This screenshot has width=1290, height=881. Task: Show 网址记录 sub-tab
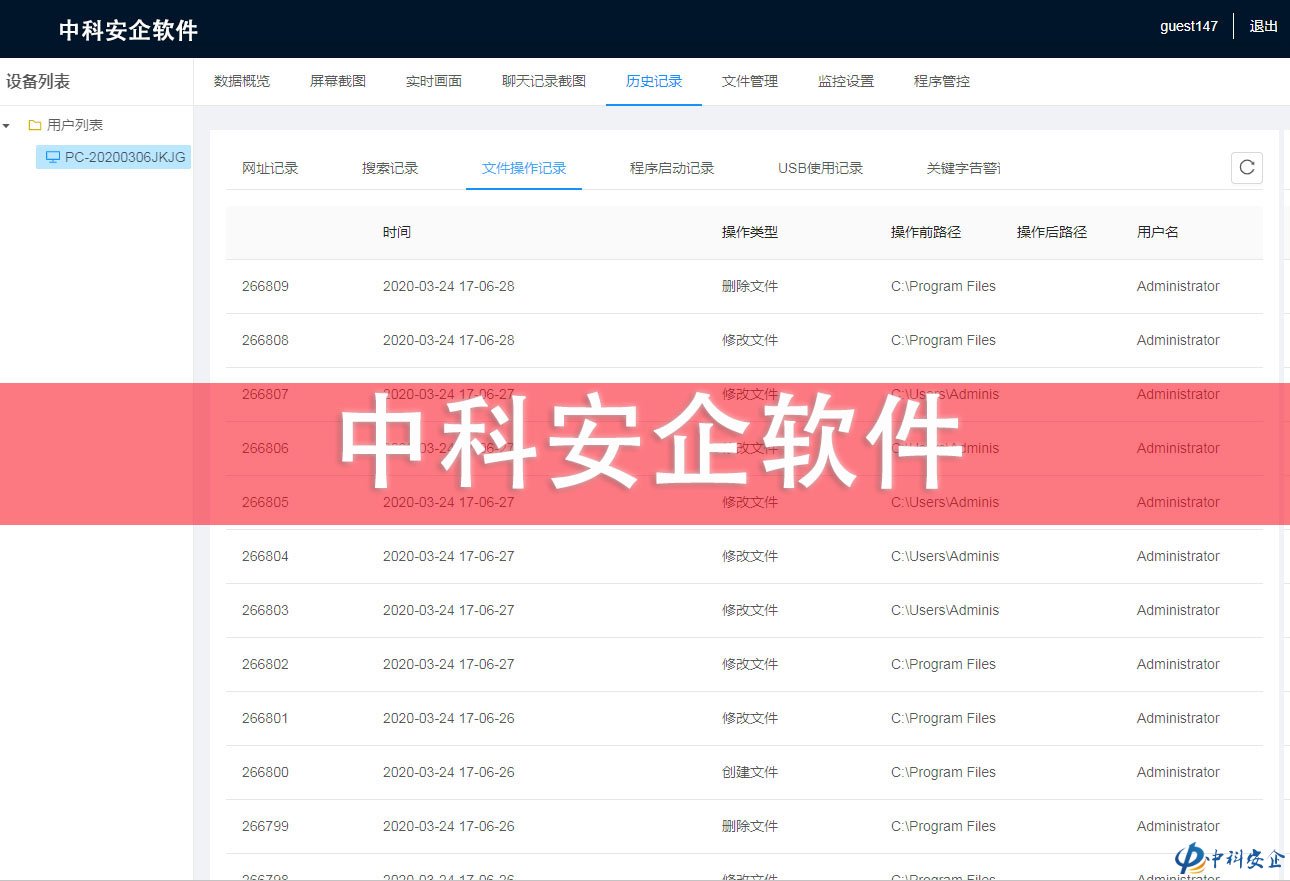[x=270, y=168]
